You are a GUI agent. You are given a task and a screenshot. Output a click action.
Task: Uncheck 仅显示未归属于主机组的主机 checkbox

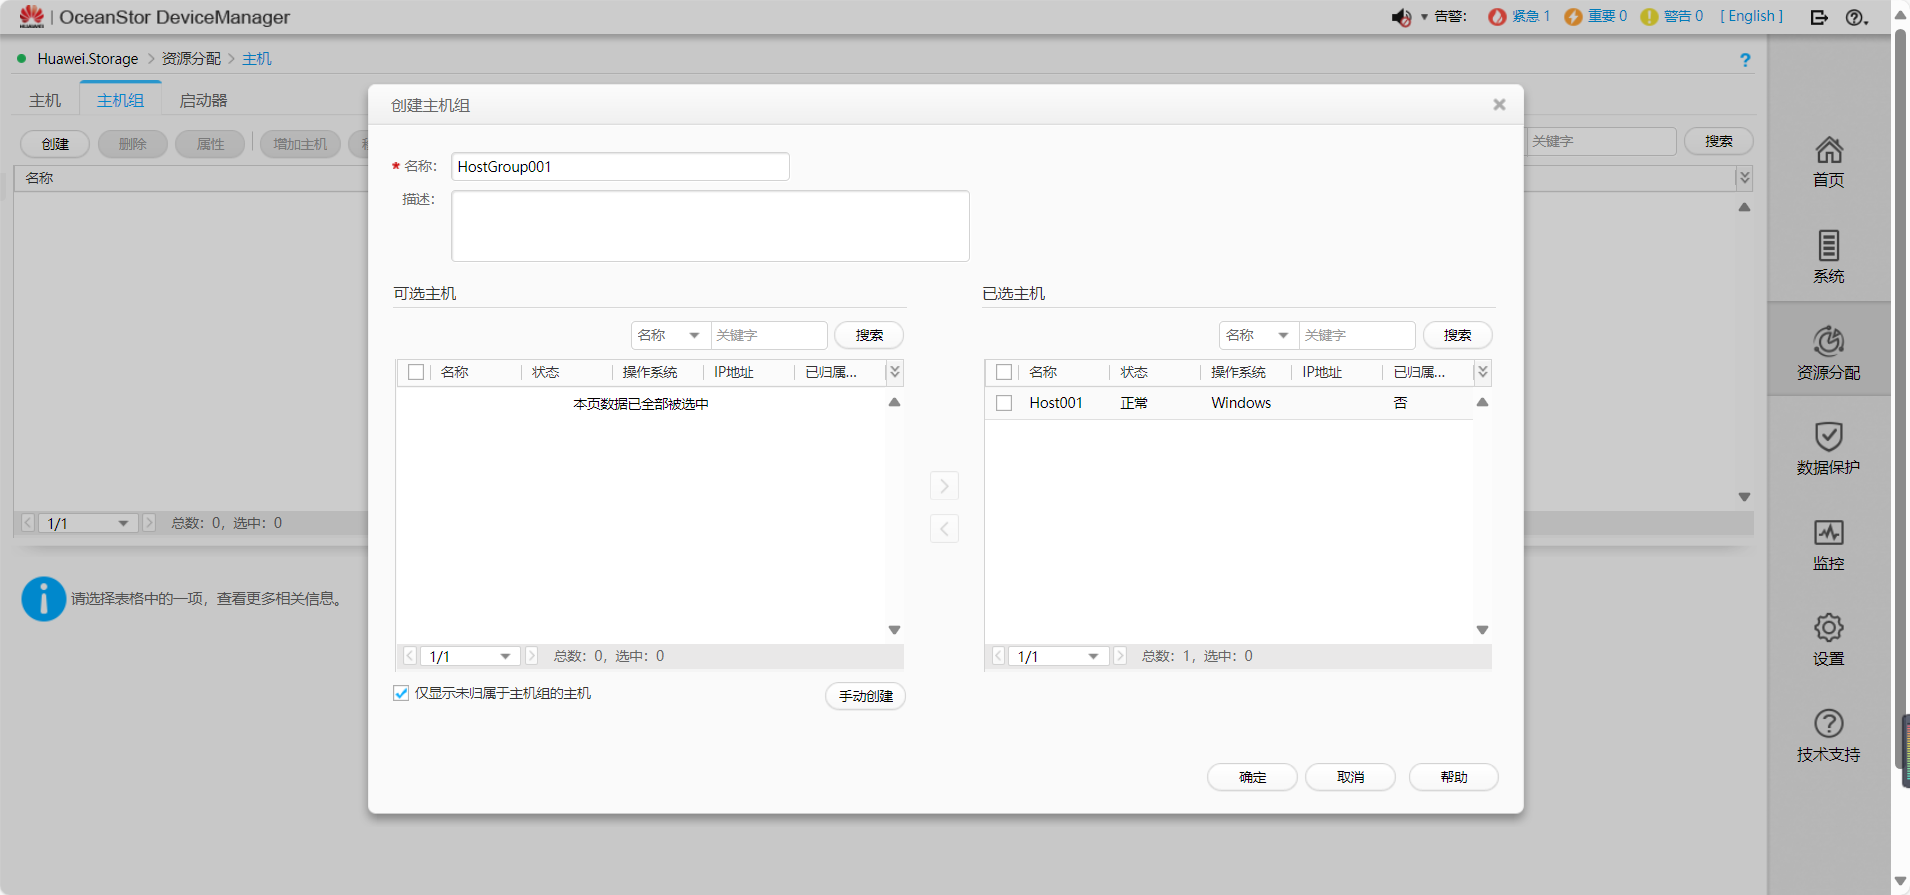(401, 693)
